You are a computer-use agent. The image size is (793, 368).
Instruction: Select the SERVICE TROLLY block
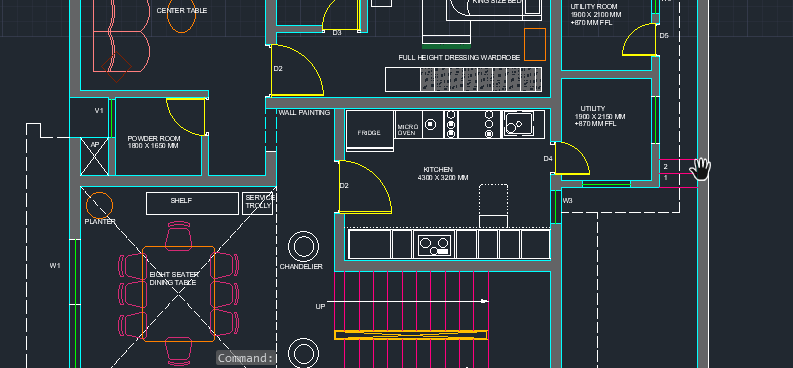(x=258, y=203)
